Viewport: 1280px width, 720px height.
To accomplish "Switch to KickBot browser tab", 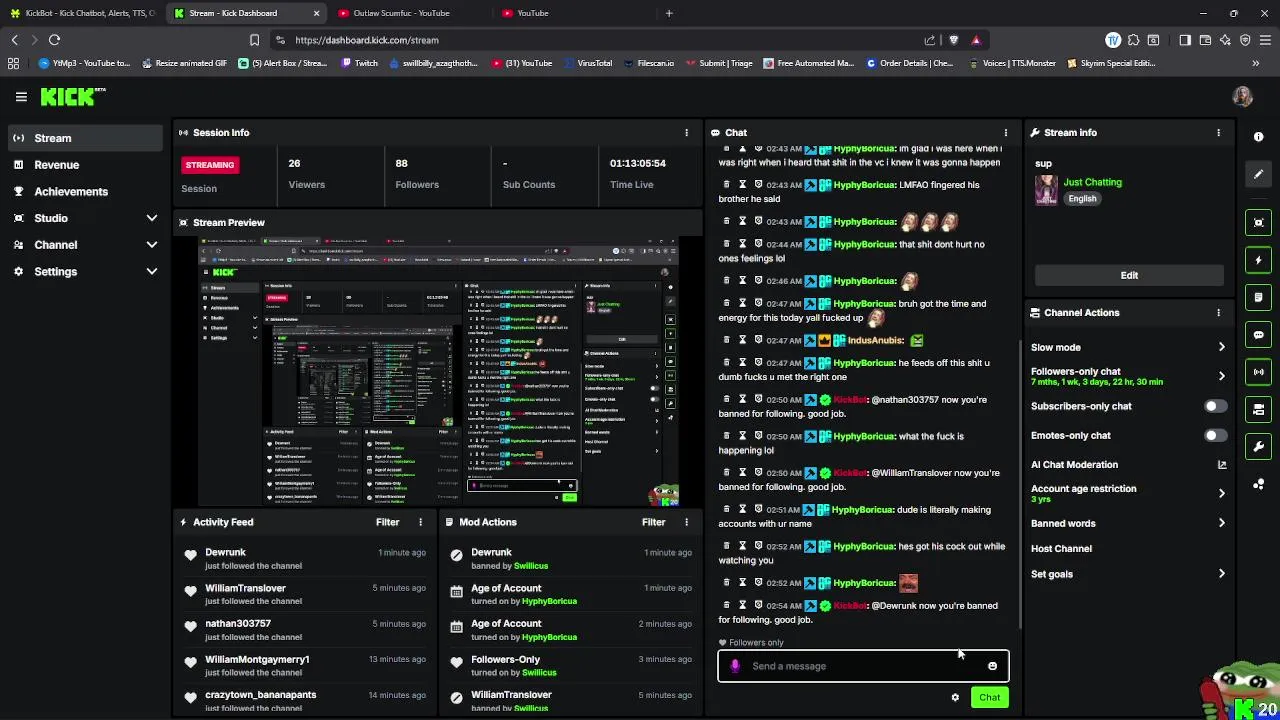I will click(84, 13).
